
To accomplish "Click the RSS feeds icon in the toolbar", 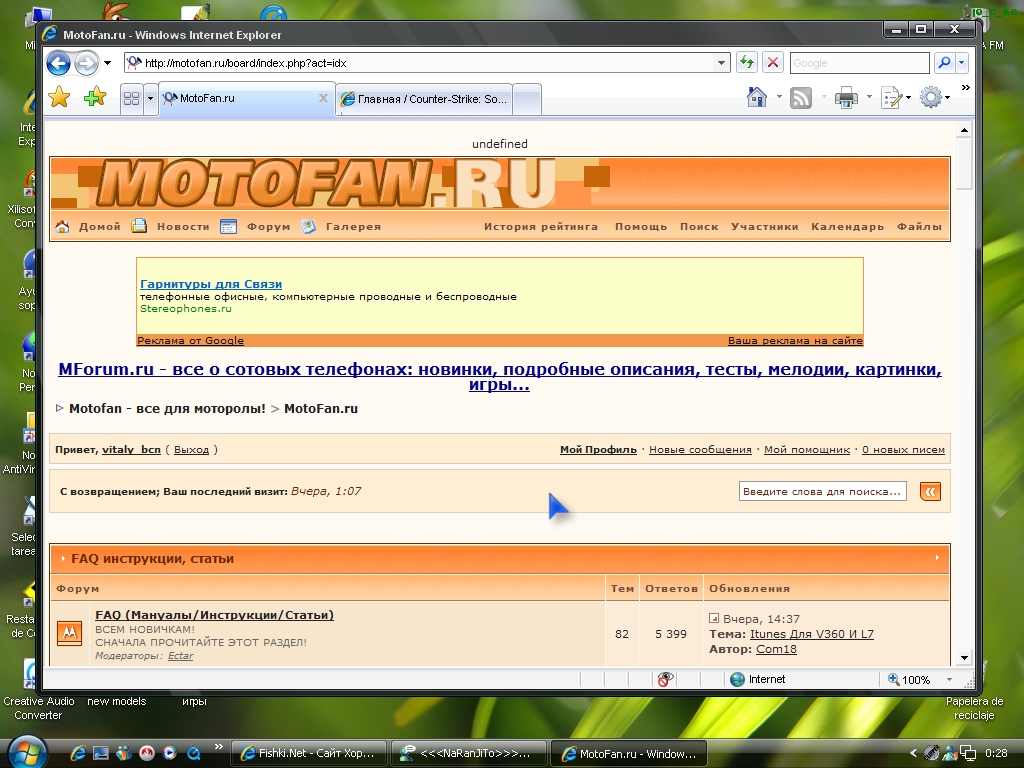I will point(801,98).
